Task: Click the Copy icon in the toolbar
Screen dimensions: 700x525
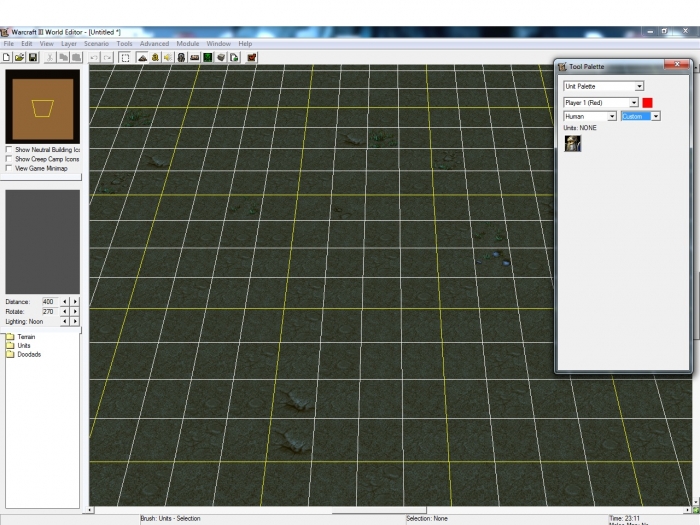Action: (x=63, y=58)
